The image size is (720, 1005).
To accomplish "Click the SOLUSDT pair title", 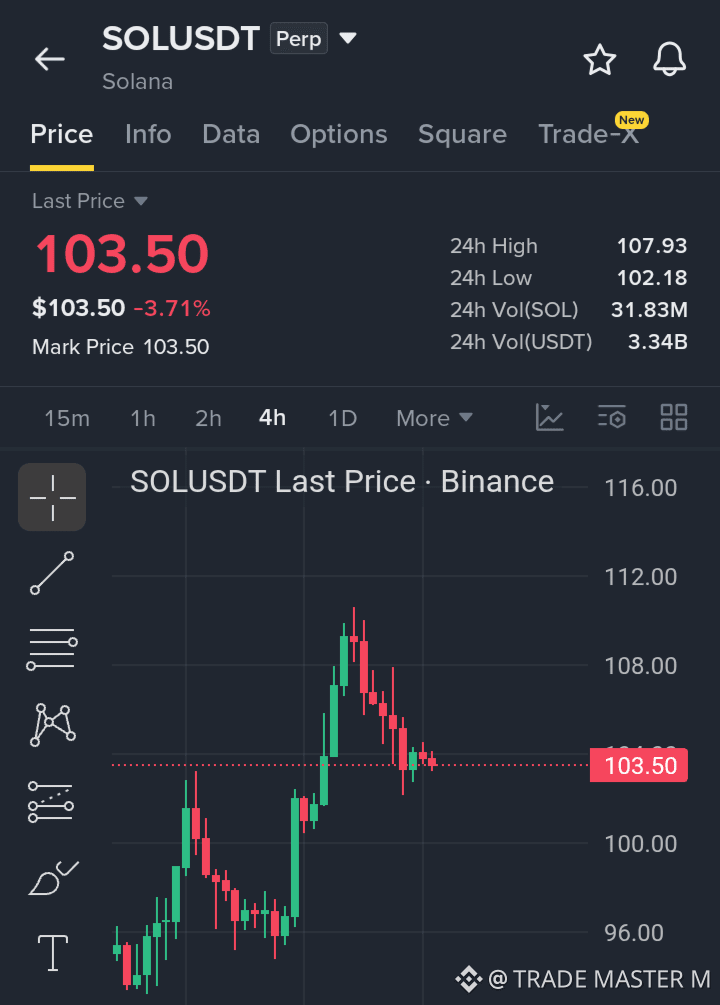I will [x=181, y=38].
